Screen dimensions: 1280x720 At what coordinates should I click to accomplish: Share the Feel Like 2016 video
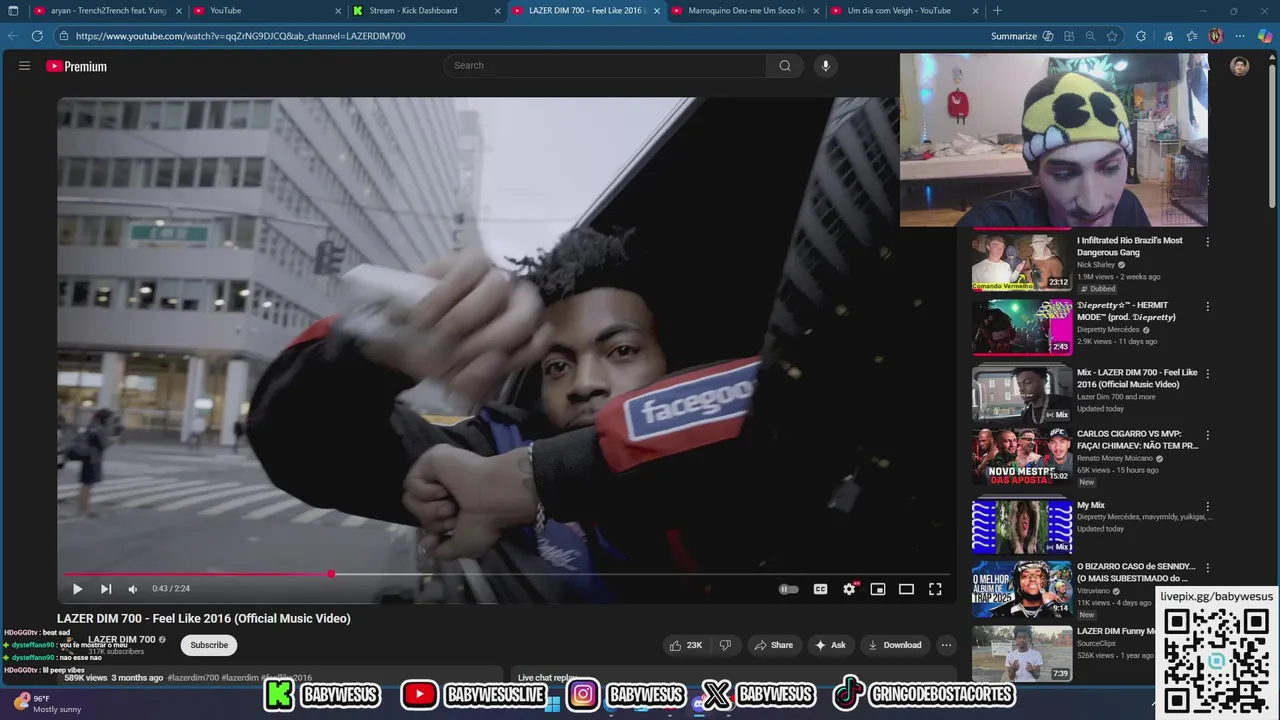tap(773, 645)
